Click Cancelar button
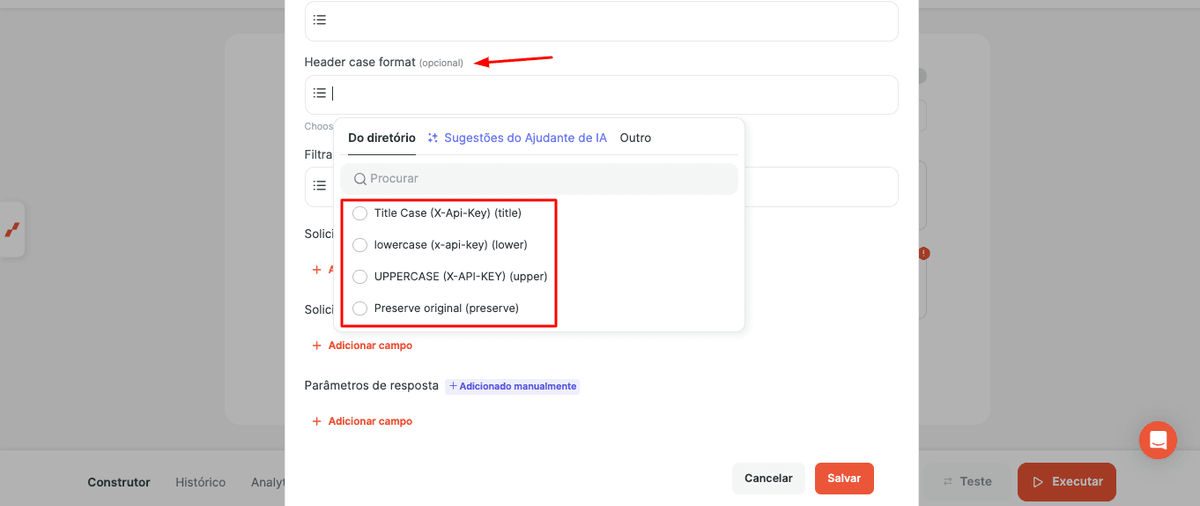 click(x=768, y=478)
